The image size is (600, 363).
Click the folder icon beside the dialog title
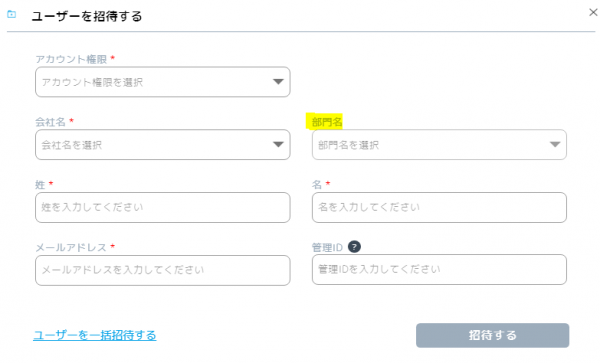click(x=12, y=14)
